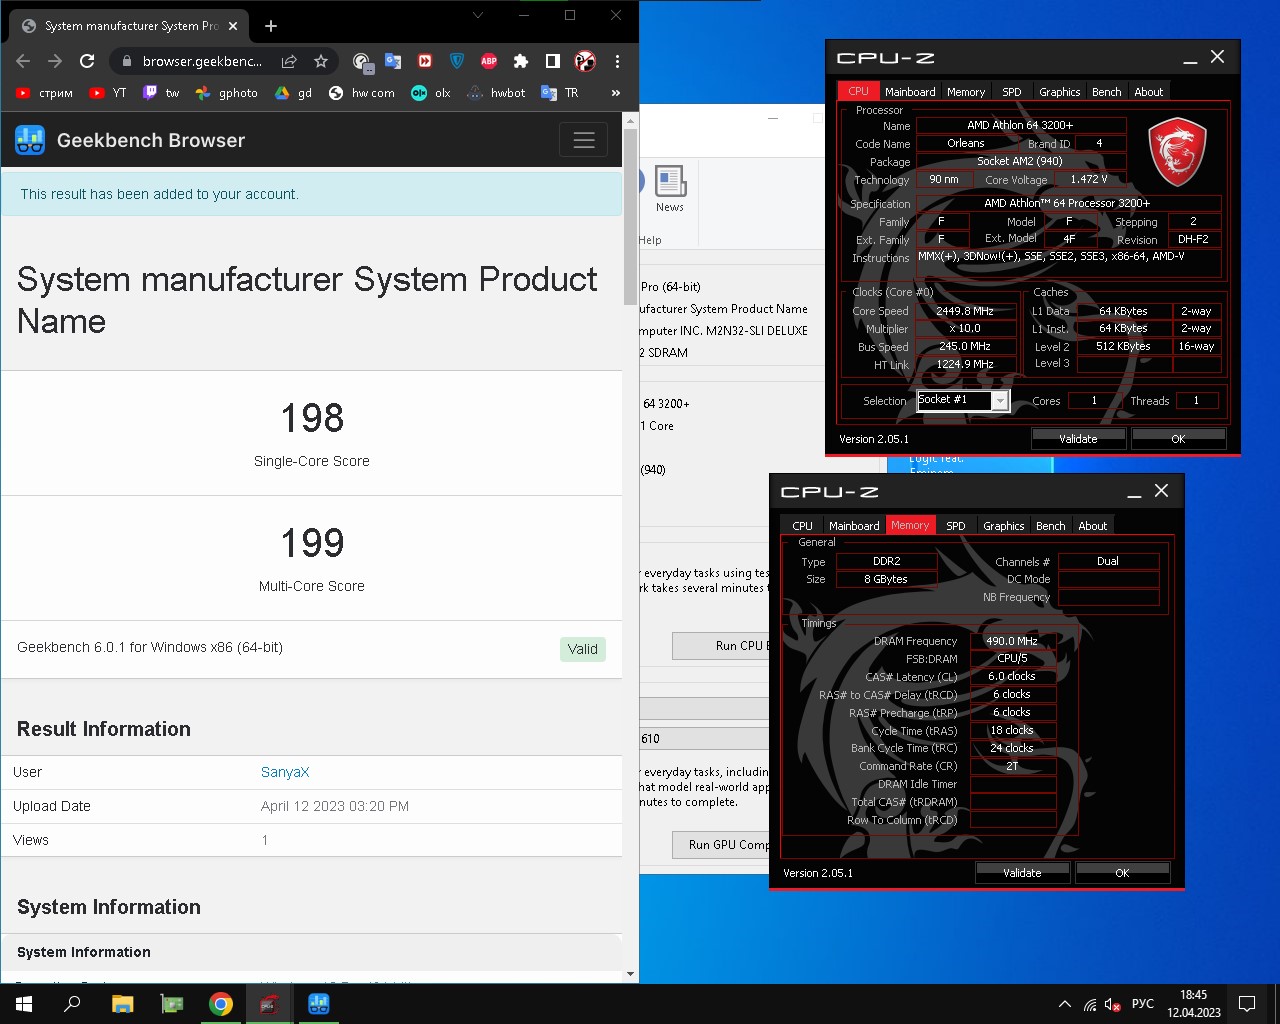
Task: Go back to the previous browser page
Action: pos(23,61)
